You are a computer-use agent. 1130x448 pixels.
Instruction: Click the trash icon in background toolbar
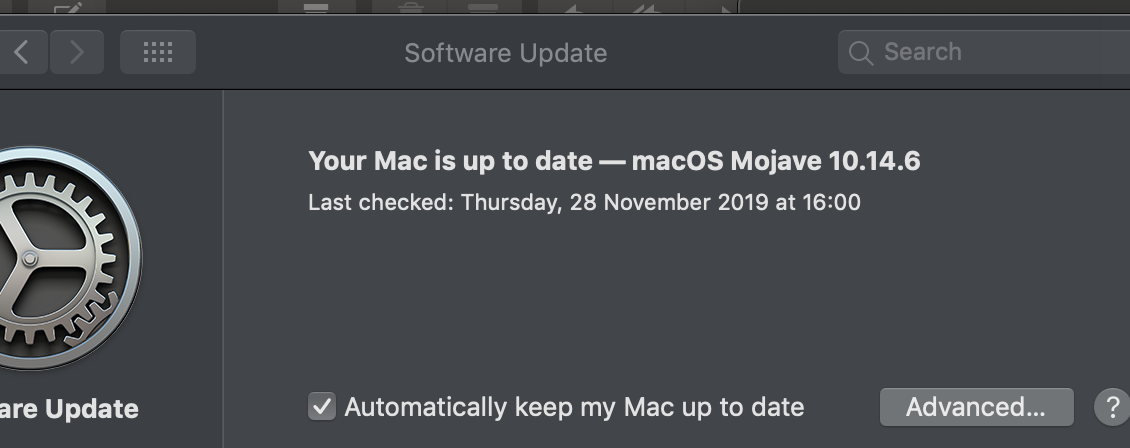[410, 7]
